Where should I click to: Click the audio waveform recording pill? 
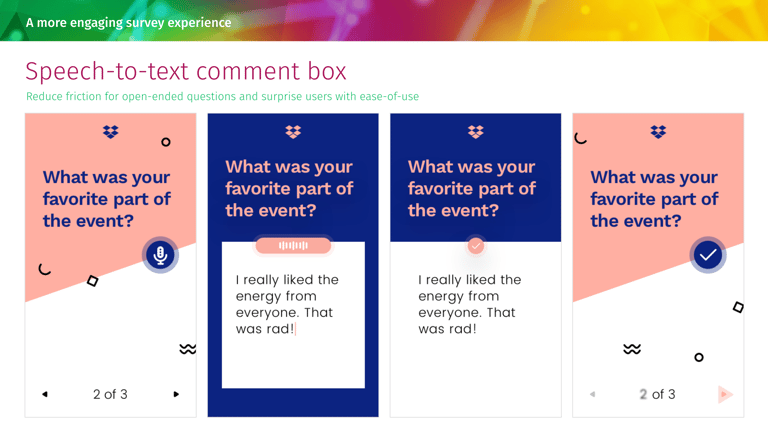click(293, 245)
